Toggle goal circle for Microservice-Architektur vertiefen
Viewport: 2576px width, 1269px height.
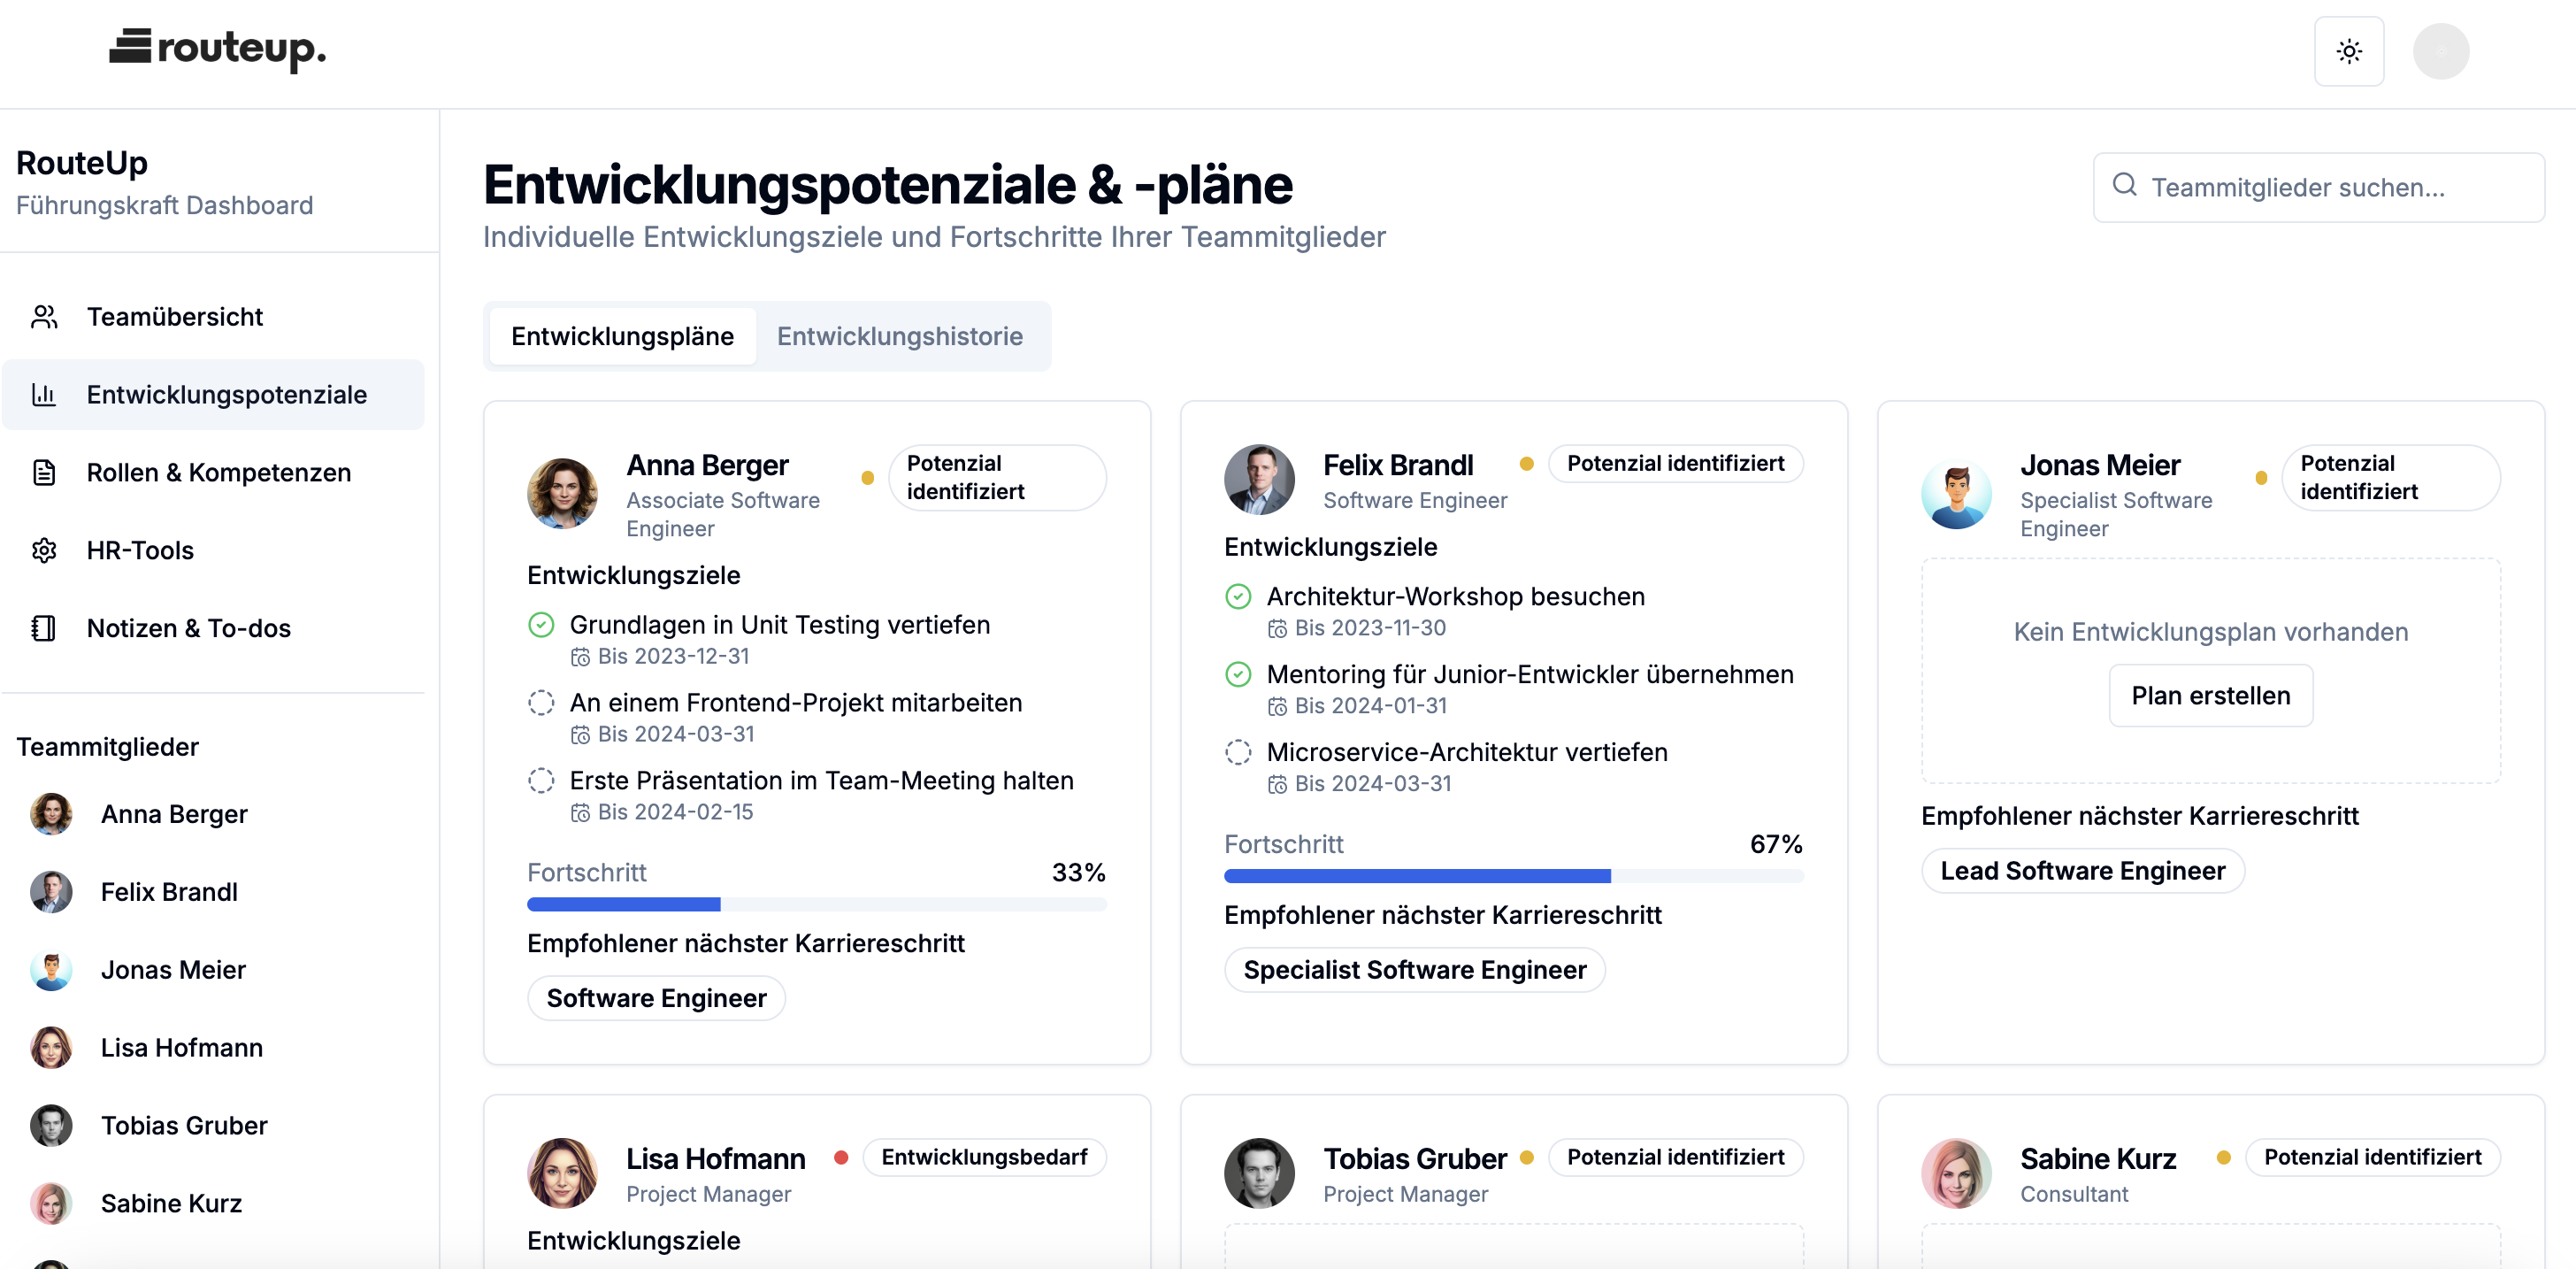tap(1238, 753)
